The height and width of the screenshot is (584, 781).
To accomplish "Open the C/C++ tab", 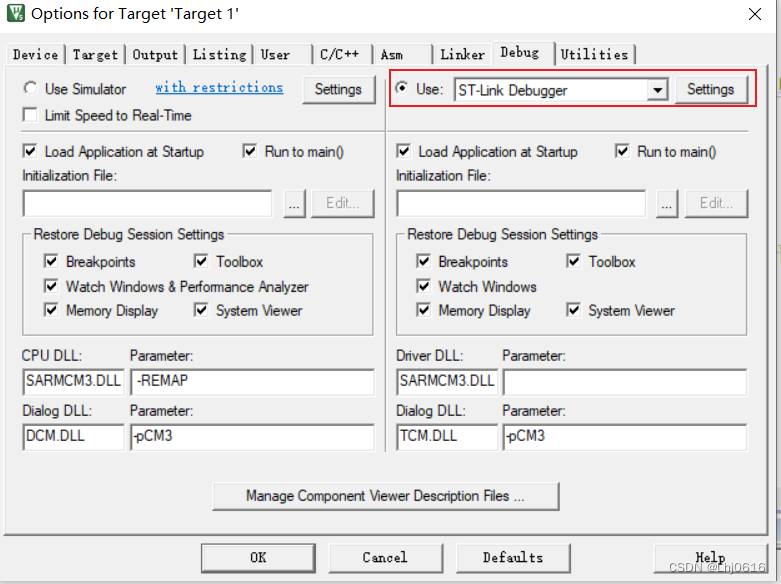I will (x=342, y=54).
